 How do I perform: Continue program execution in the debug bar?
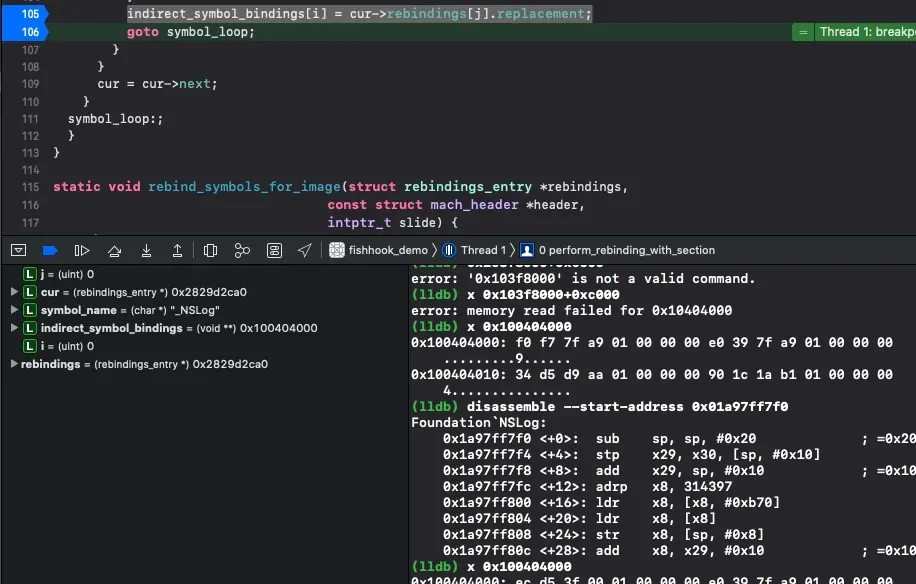click(x=82, y=251)
